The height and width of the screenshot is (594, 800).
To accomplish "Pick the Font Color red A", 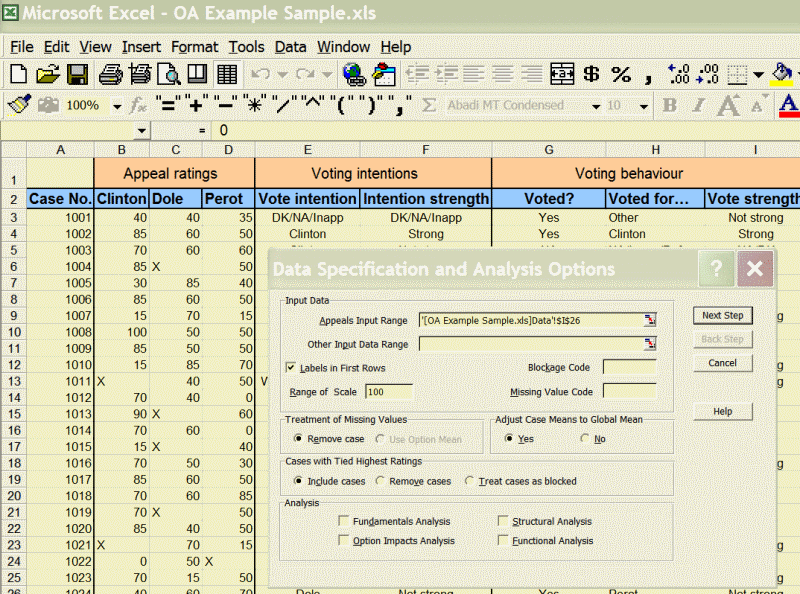I will (788, 105).
